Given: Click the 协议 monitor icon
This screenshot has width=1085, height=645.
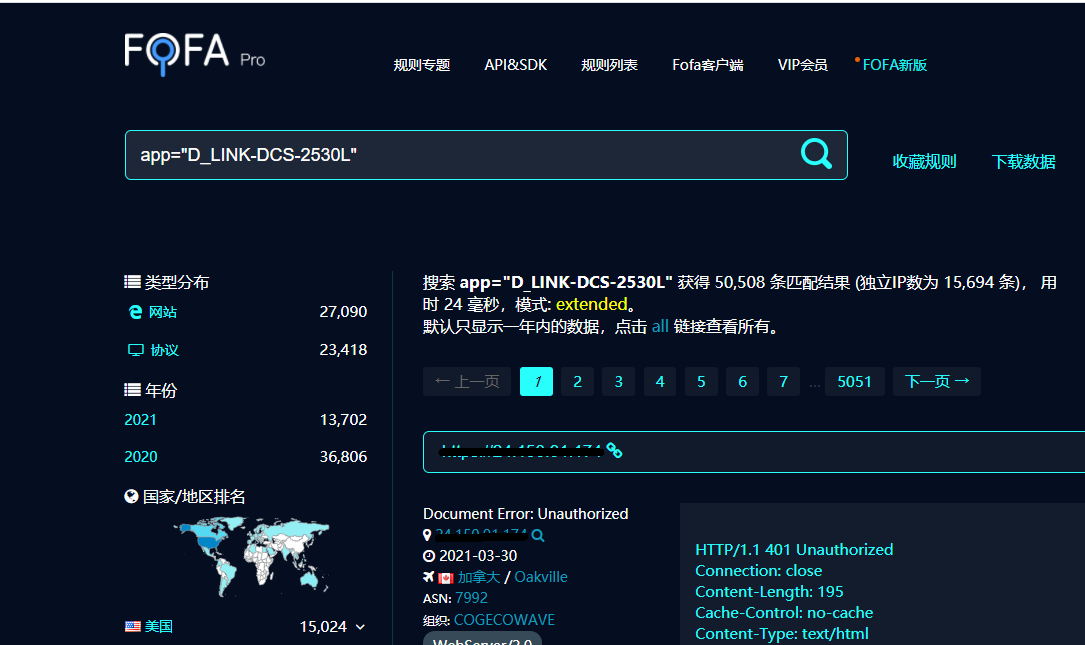Looking at the screenshot, I should point(136,350).
